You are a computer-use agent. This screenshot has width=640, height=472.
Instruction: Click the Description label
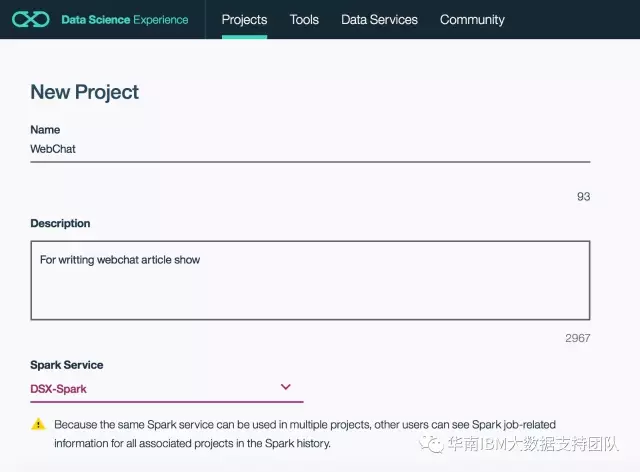coord(60,223)
